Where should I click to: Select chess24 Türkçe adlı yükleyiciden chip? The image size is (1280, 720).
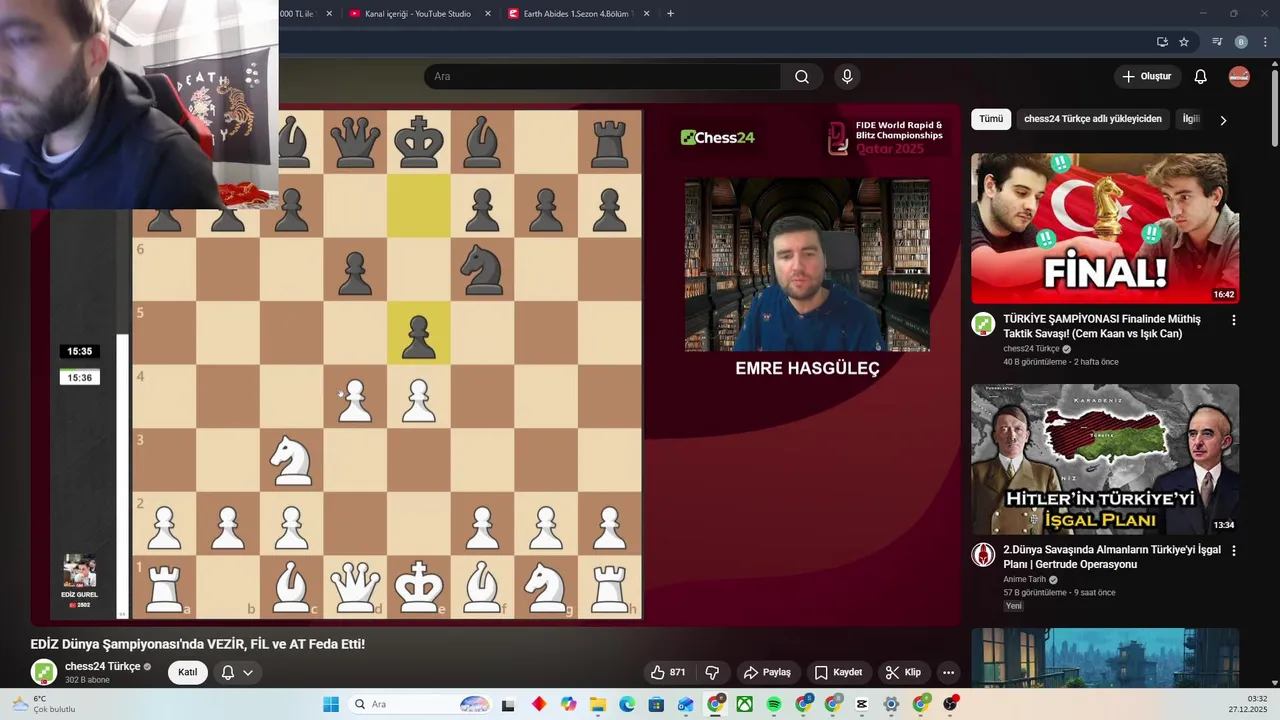[1093, 119]
